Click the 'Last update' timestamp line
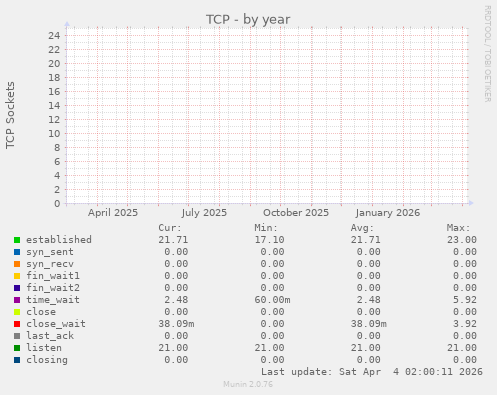Screen dimensions: 497x395 coord(372,372)
